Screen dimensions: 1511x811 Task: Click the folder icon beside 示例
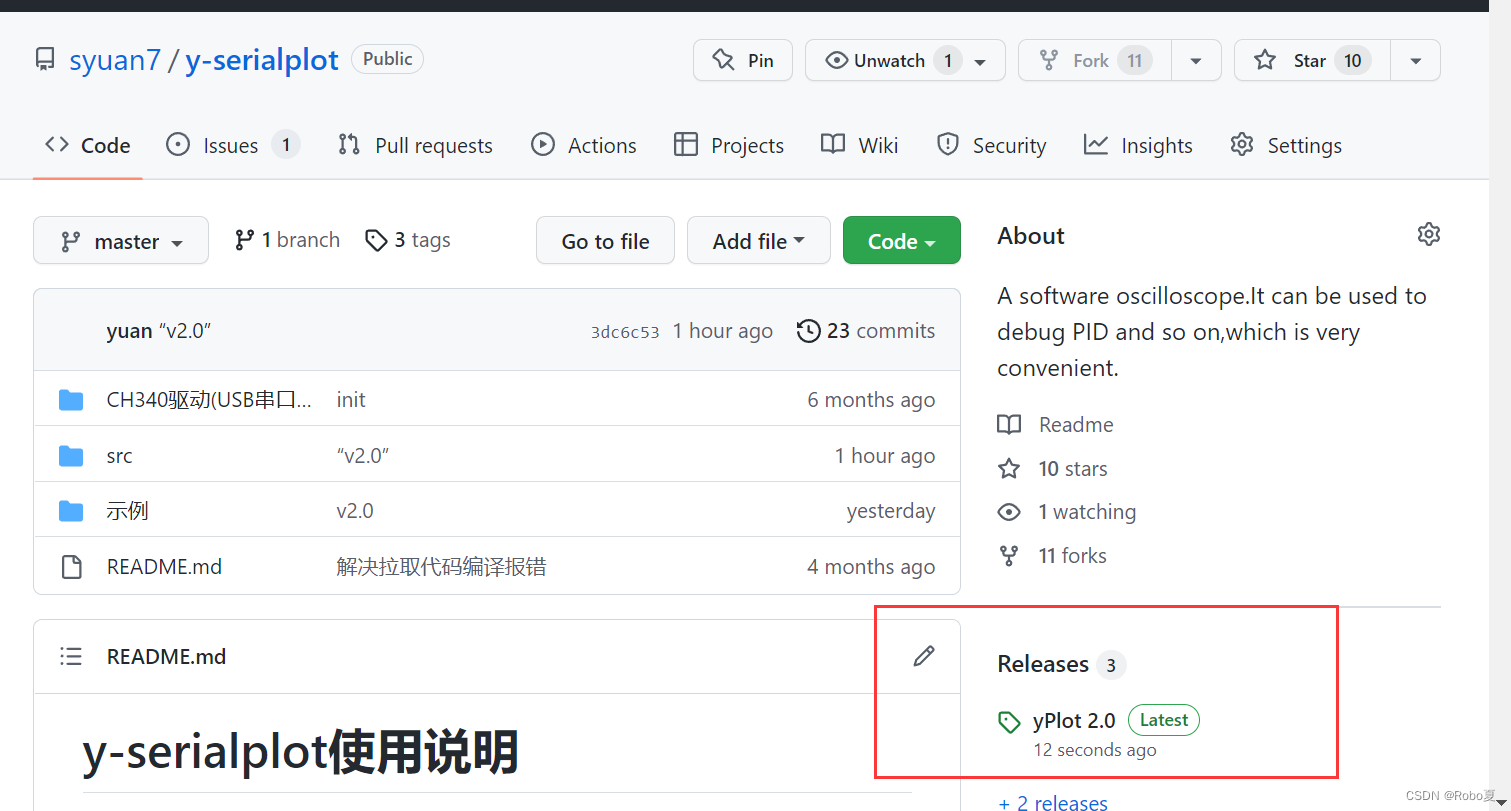(71, 511)
